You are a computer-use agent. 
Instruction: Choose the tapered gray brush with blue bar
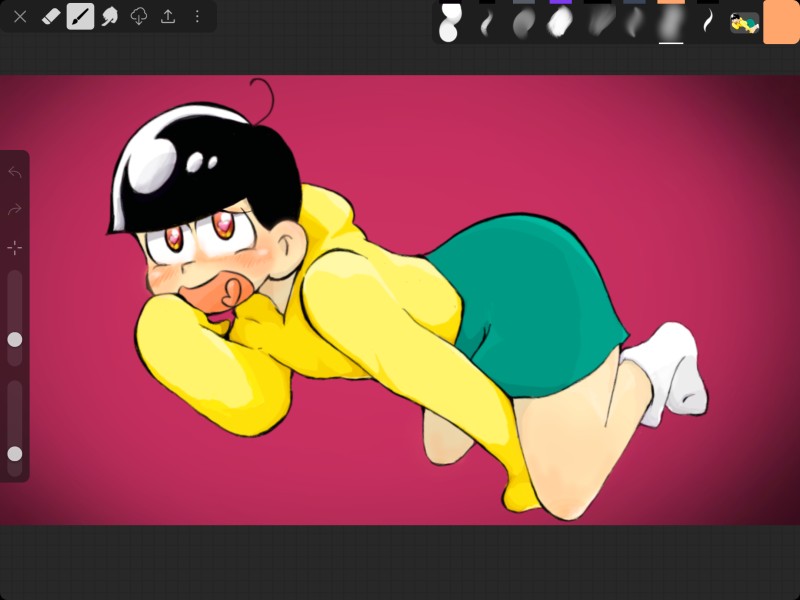634,22
